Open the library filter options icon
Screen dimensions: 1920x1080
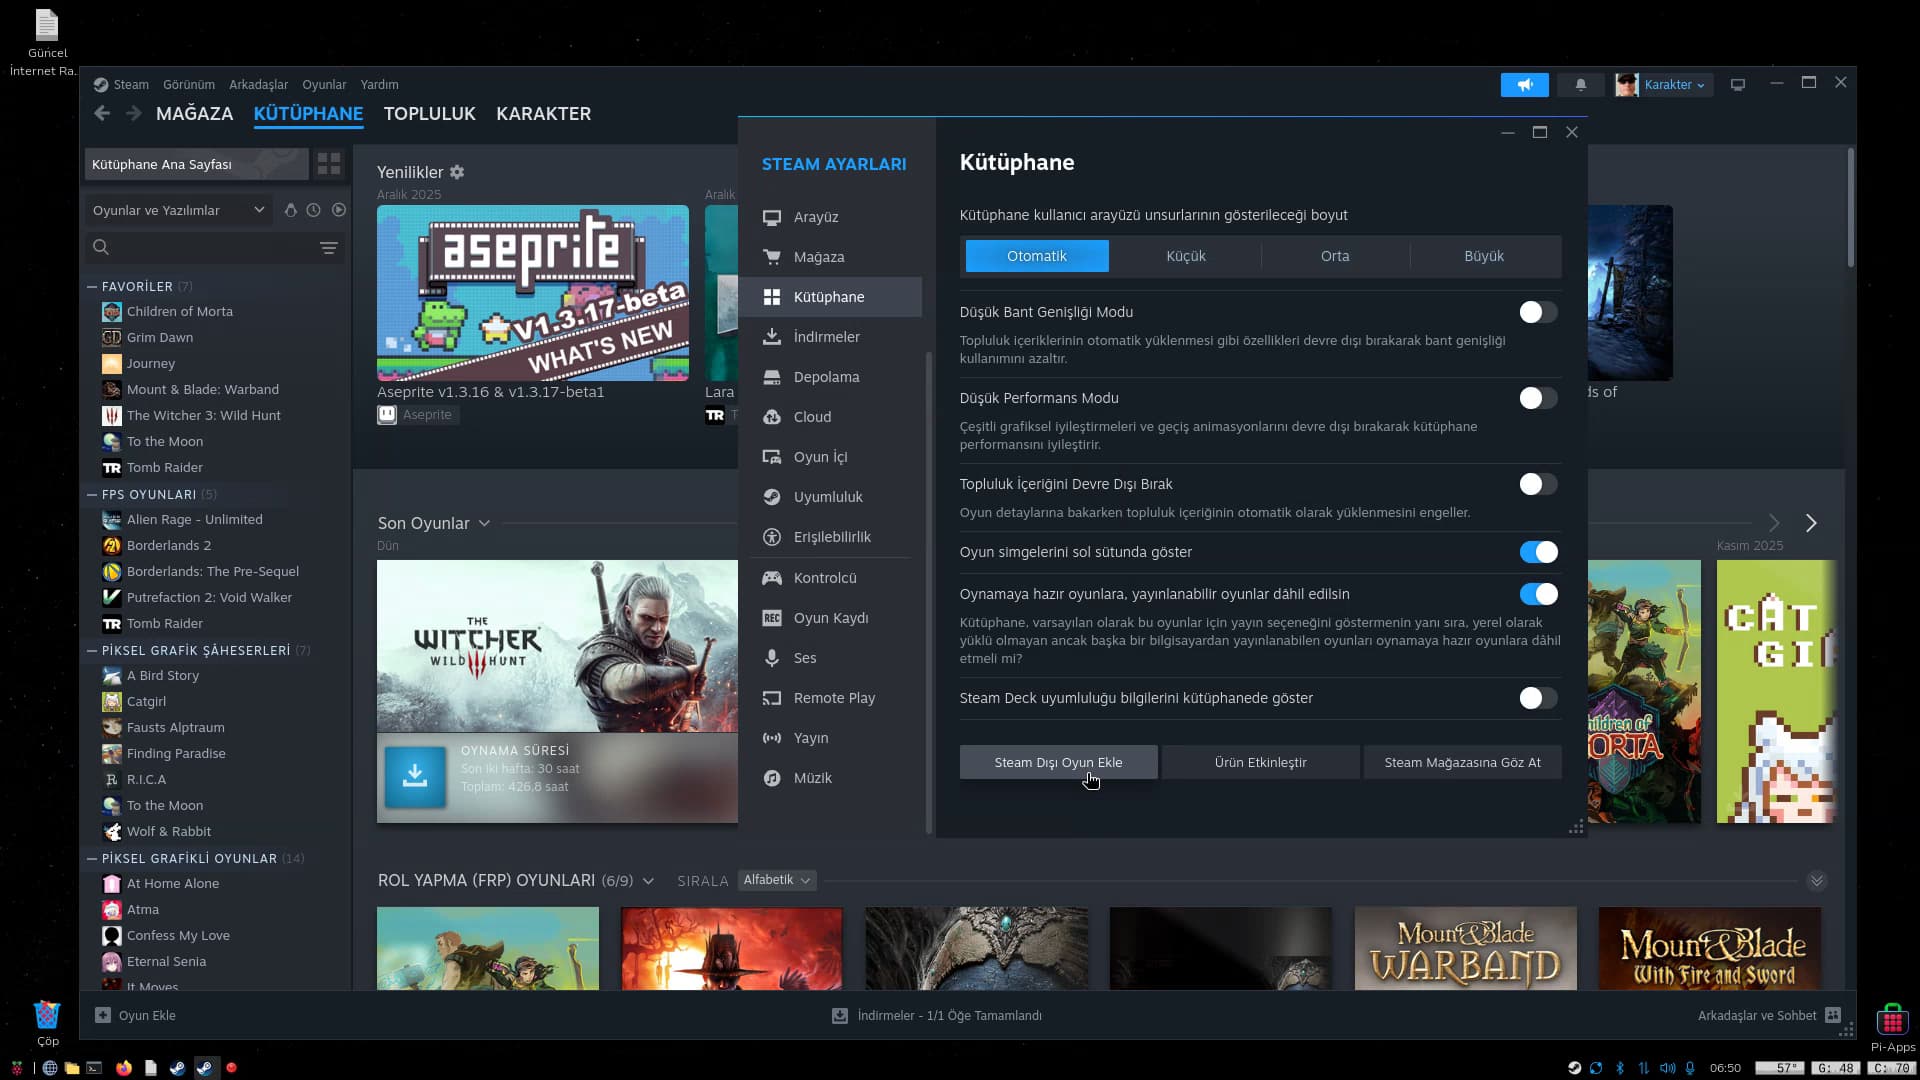[x=328, y=248]
